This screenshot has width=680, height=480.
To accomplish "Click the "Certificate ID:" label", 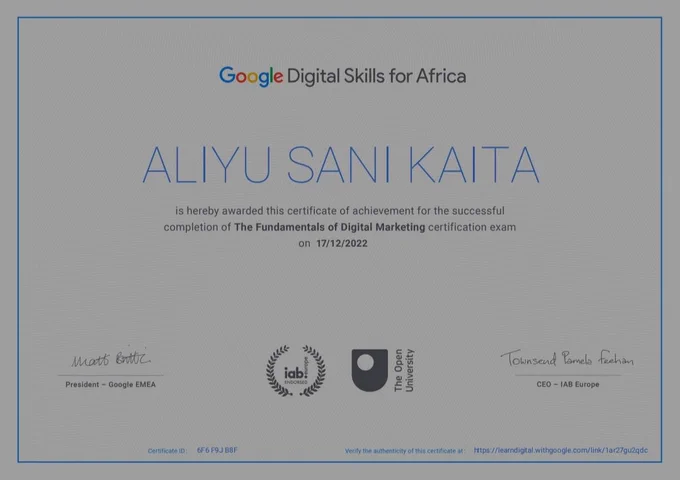I will click(x=167, y=451).
